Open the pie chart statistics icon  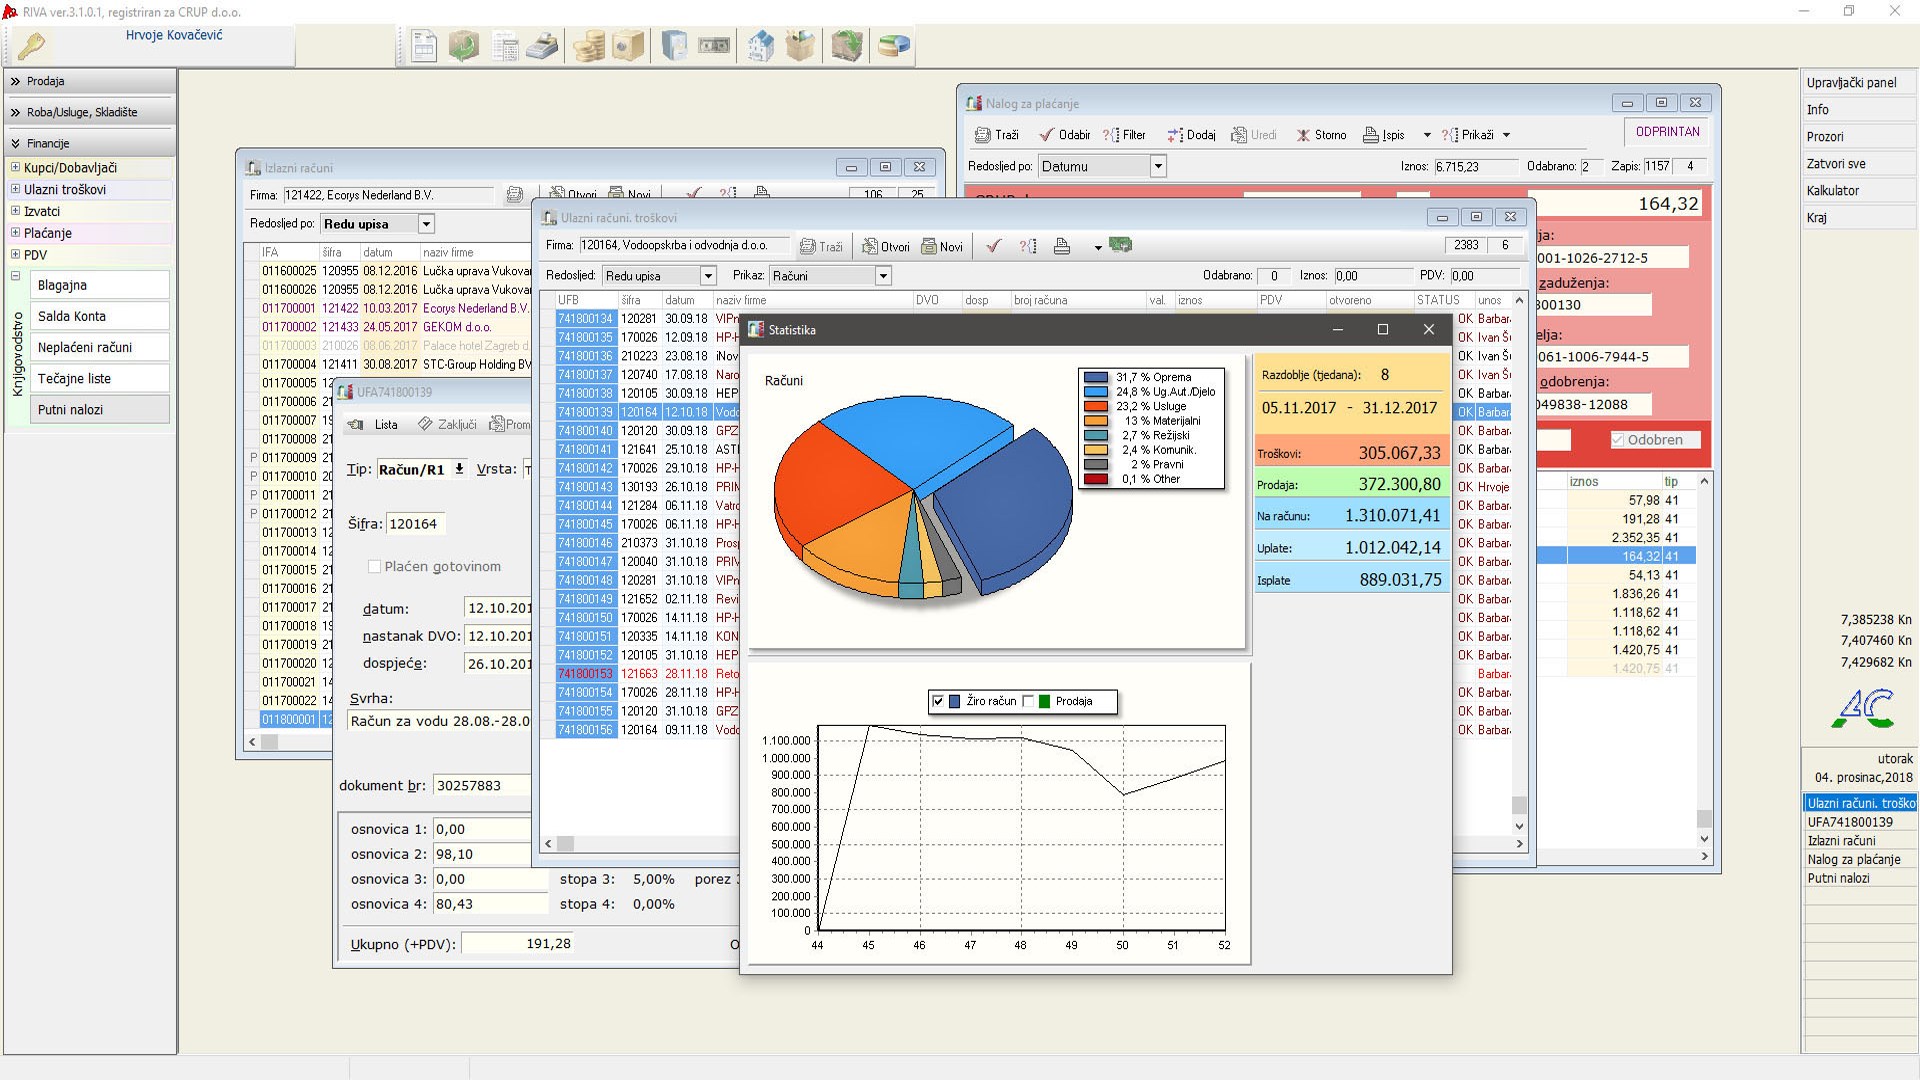click(x=894, y=46)
